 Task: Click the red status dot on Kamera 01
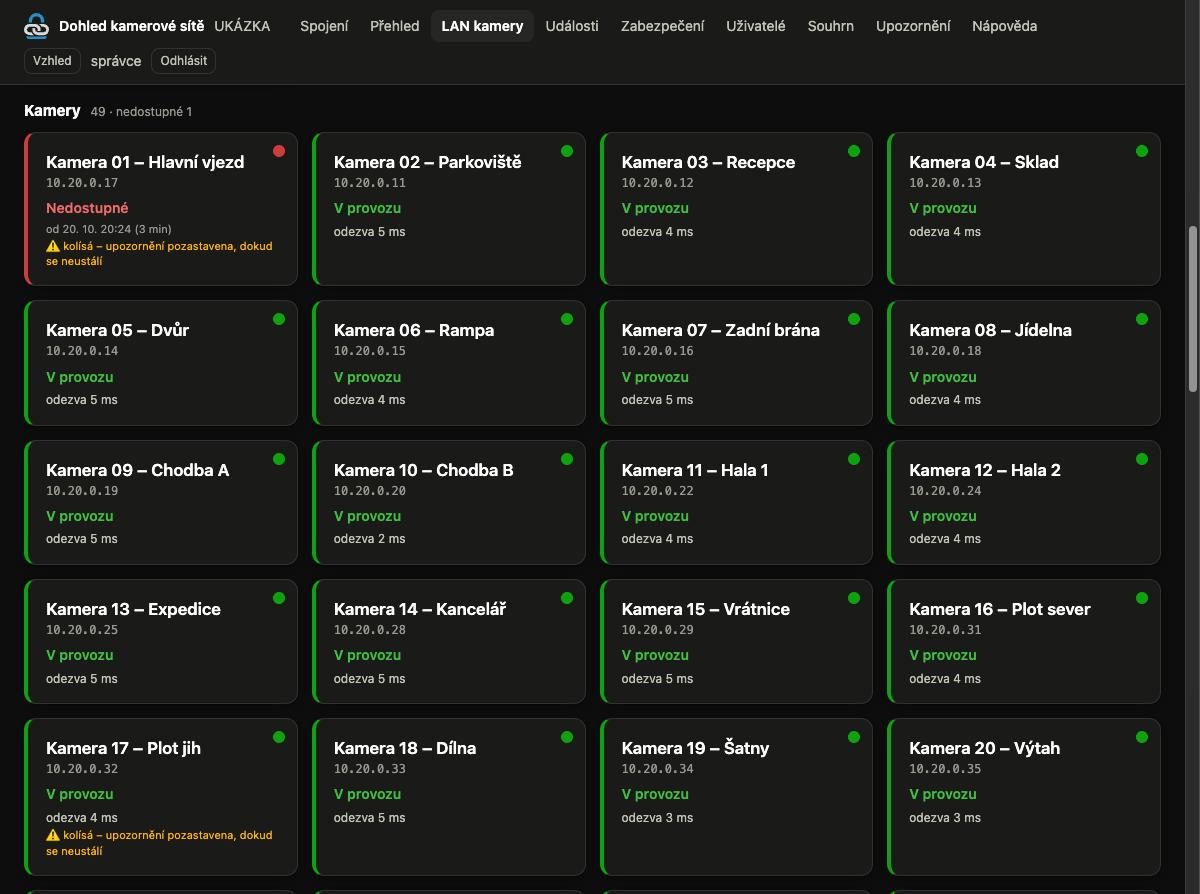pos(279,151)
